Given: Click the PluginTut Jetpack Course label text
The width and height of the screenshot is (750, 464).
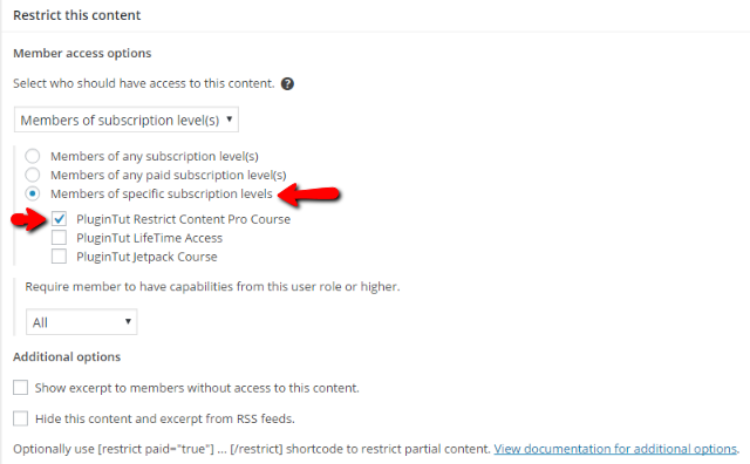Looking at the screenshot, I should pos(147,257).
